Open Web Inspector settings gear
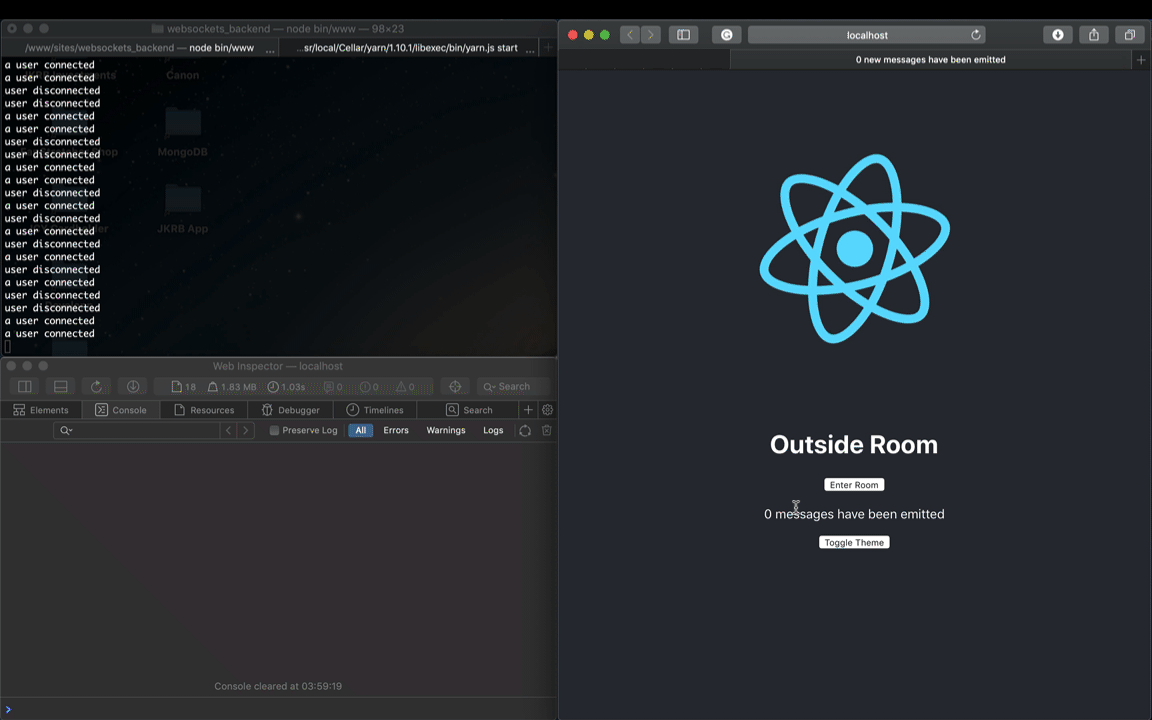Viewport: 1152px width, 720px height. pos(547,410)
